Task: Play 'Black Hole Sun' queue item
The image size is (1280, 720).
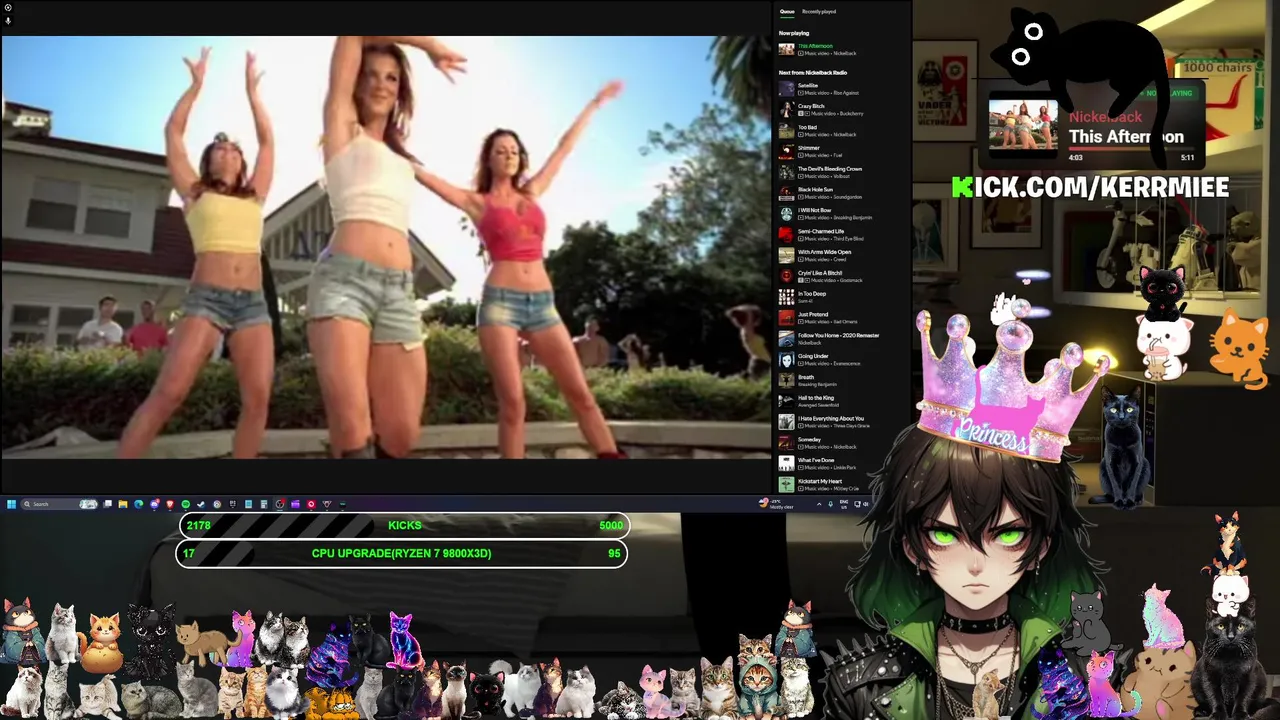Action: click(840, 193)
